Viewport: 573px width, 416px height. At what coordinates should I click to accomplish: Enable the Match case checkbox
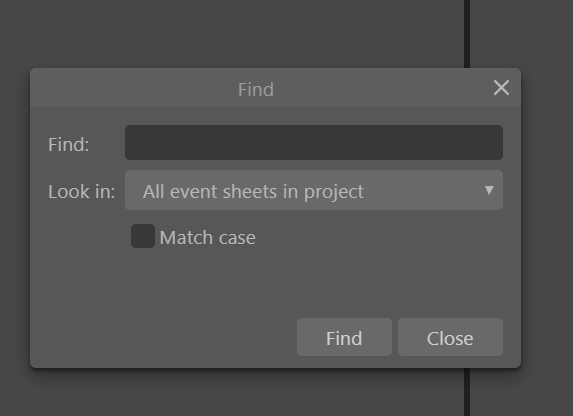[x=143, y=236]
